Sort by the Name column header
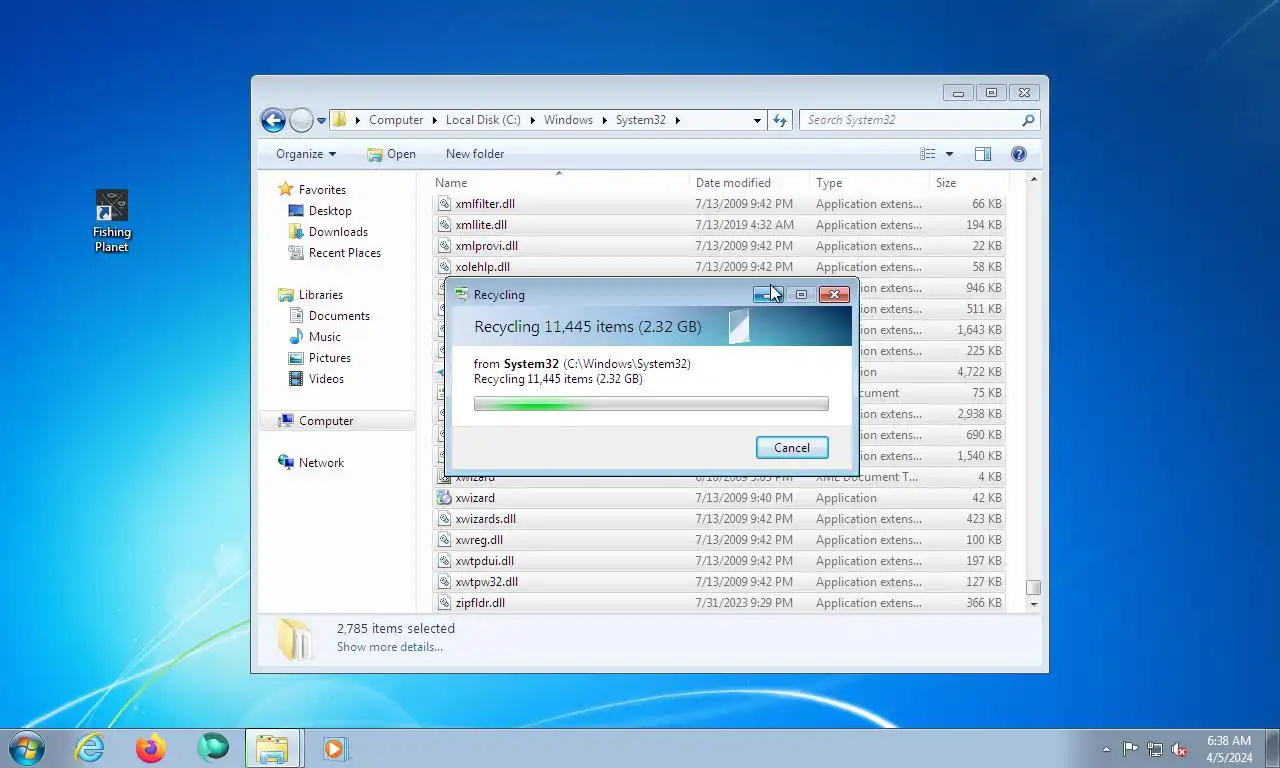This screenshot has width=1280, height=768. [x=560, y=183]
